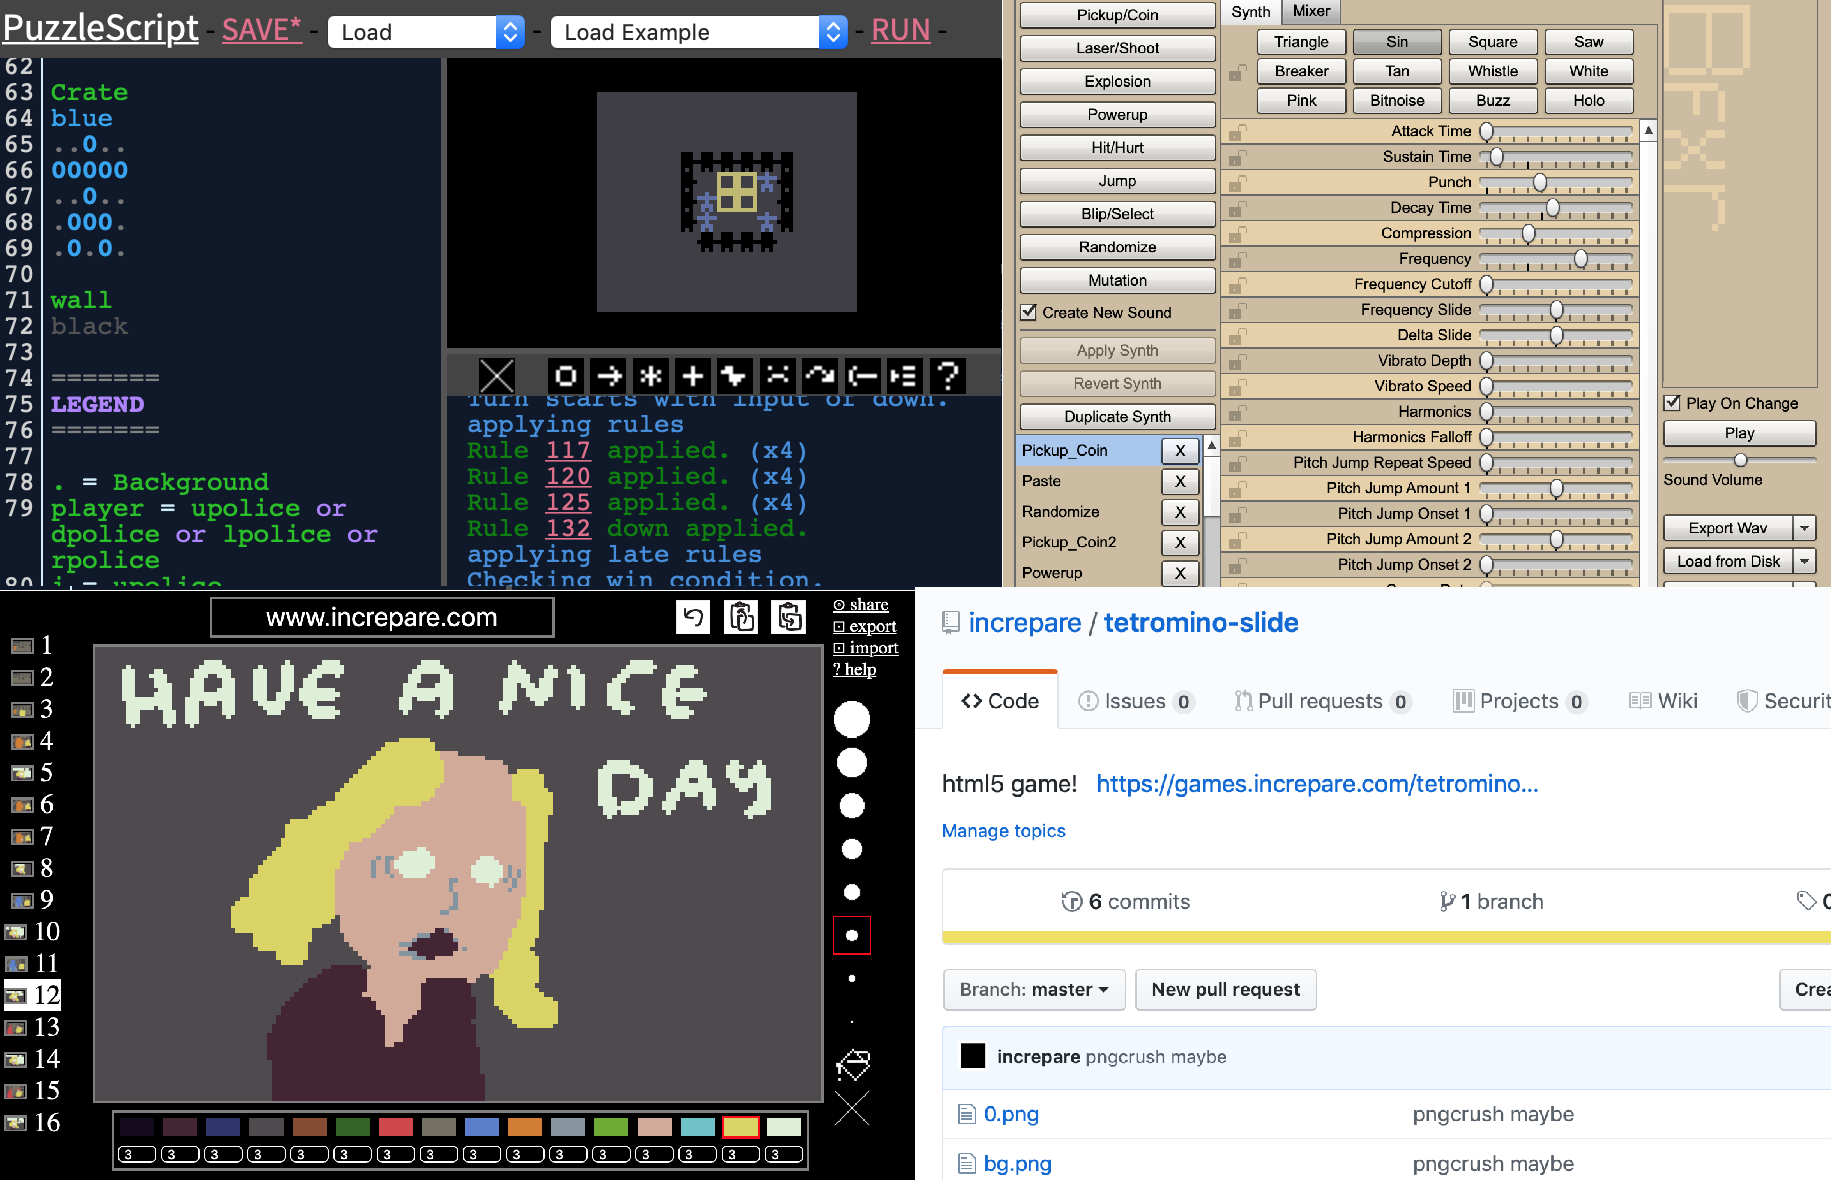Image resolution: width=1831 pixels, height=1180 pixels.
Task: Select the largest brush size circle
Action: [x=852, y=719]
